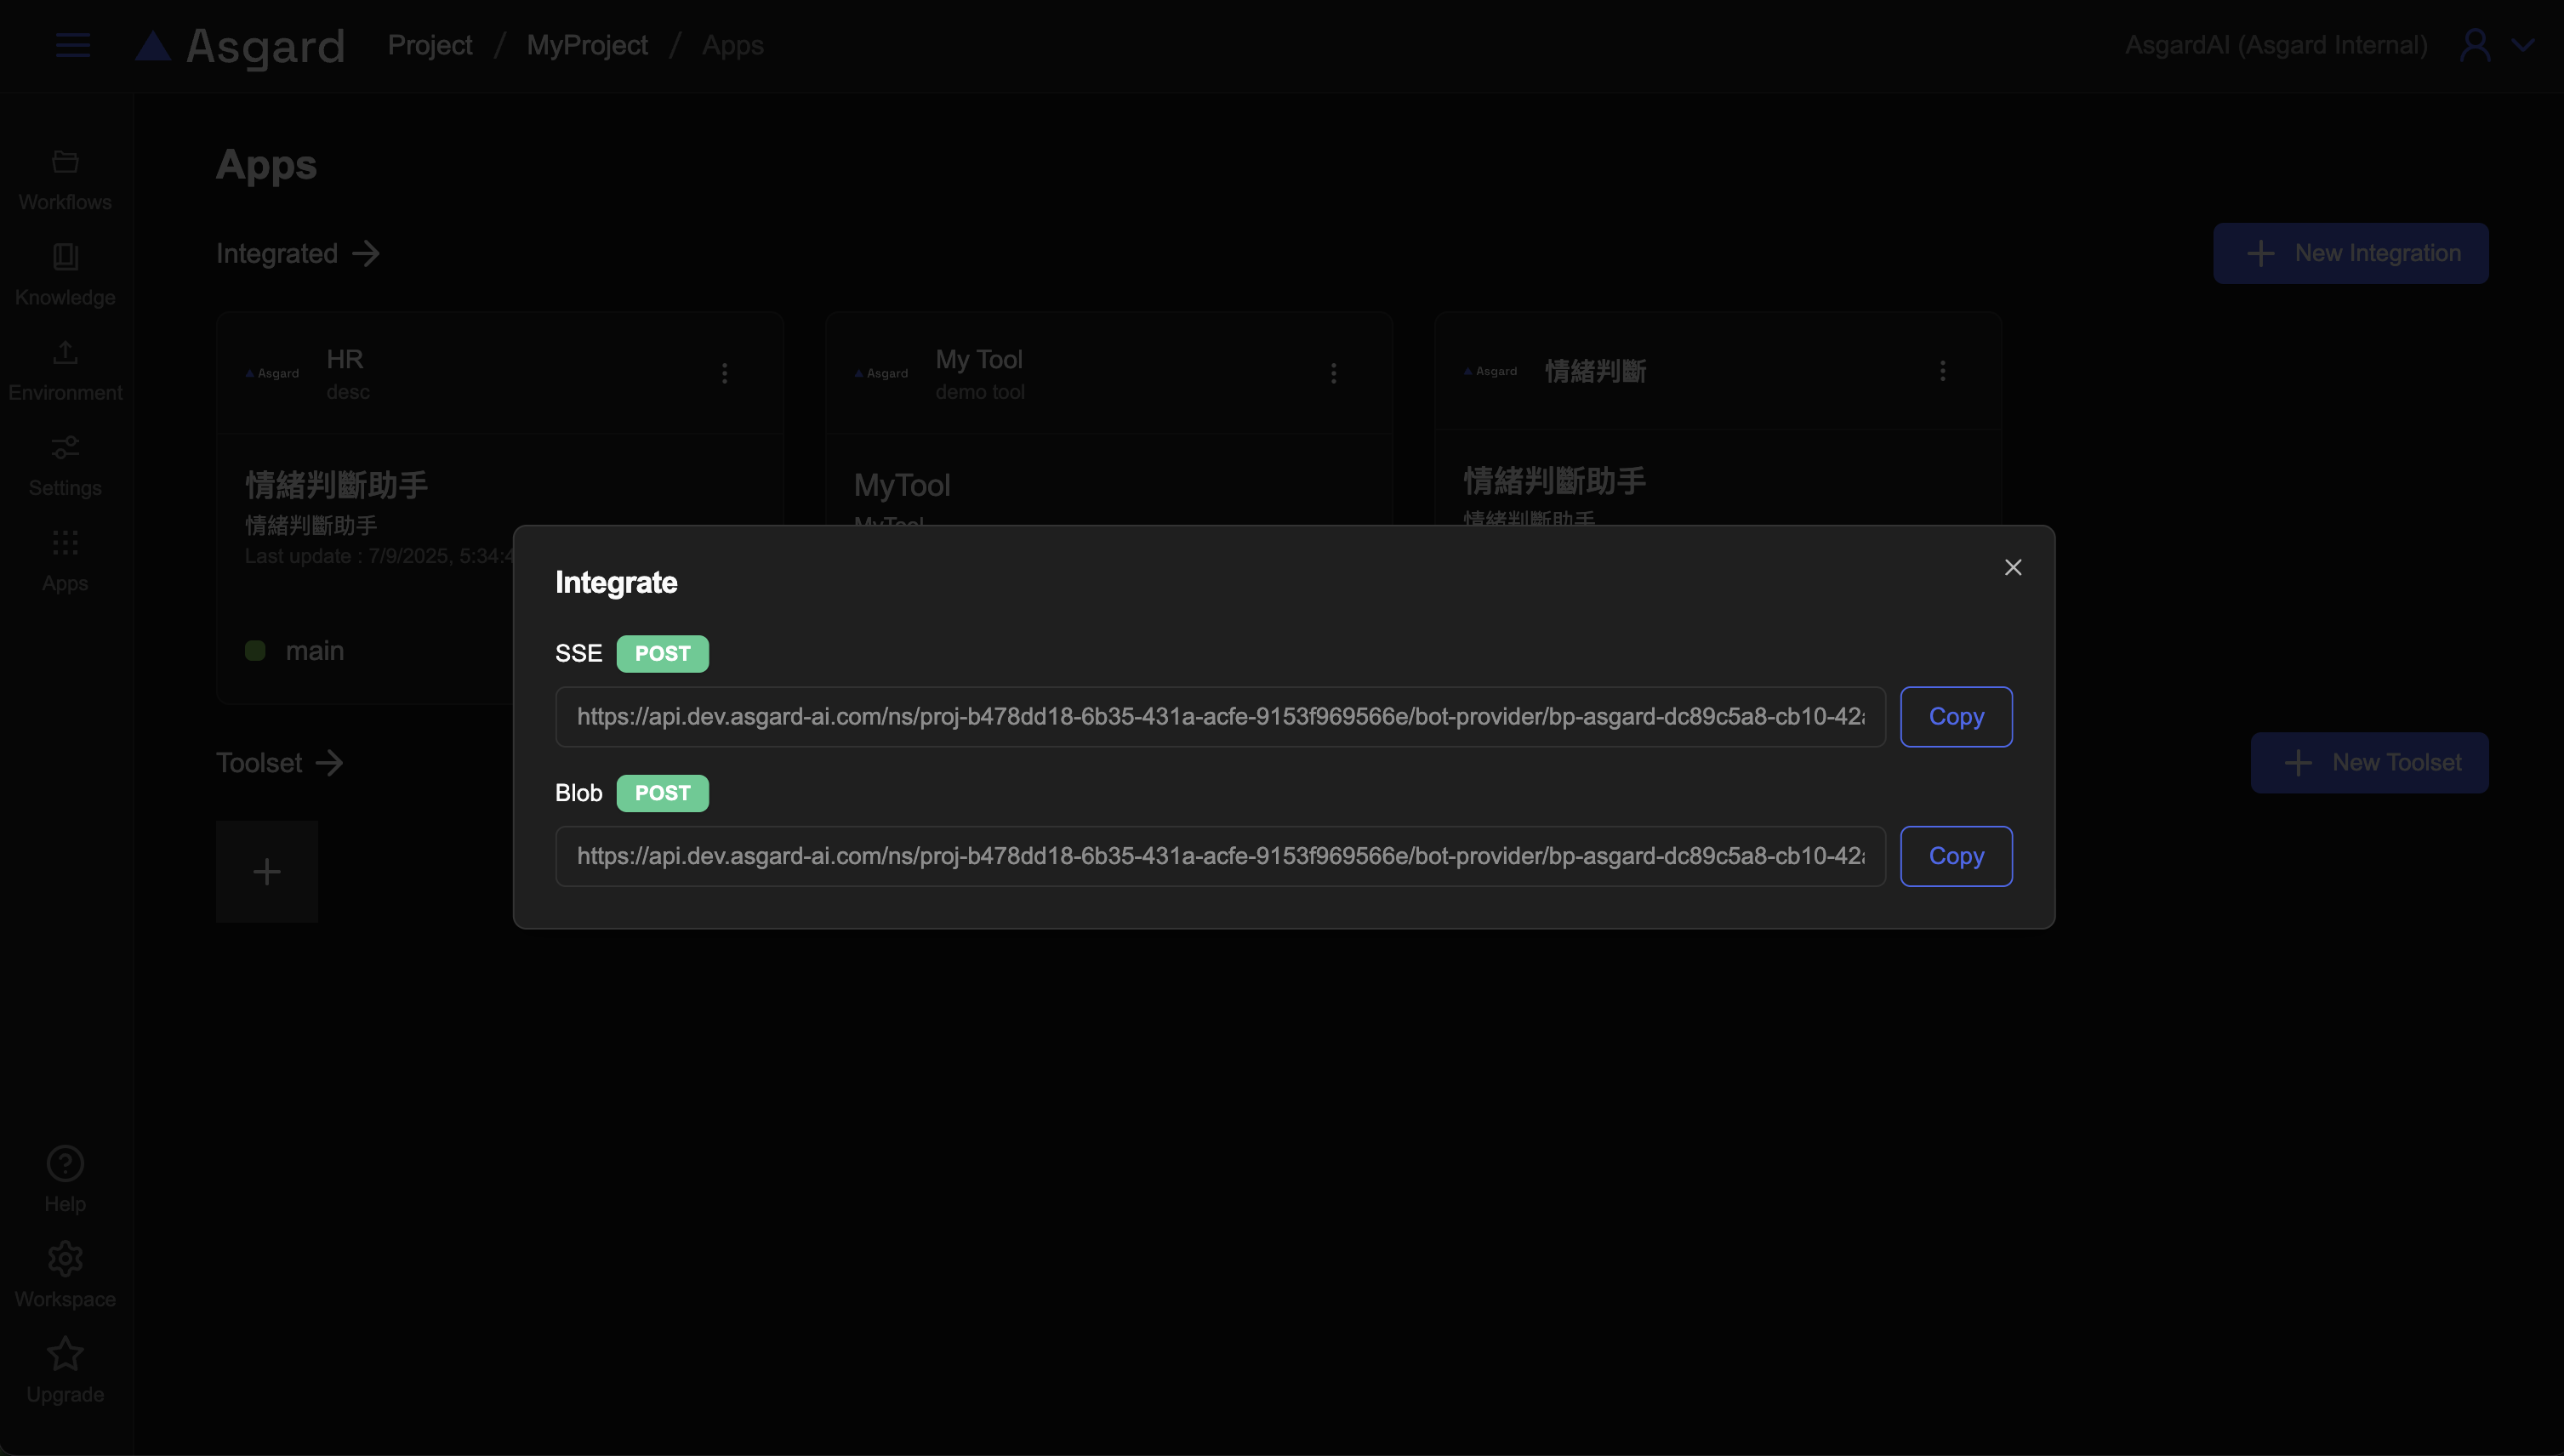
Task: Click the SSE URL input field
Action: click(1219, 716)
